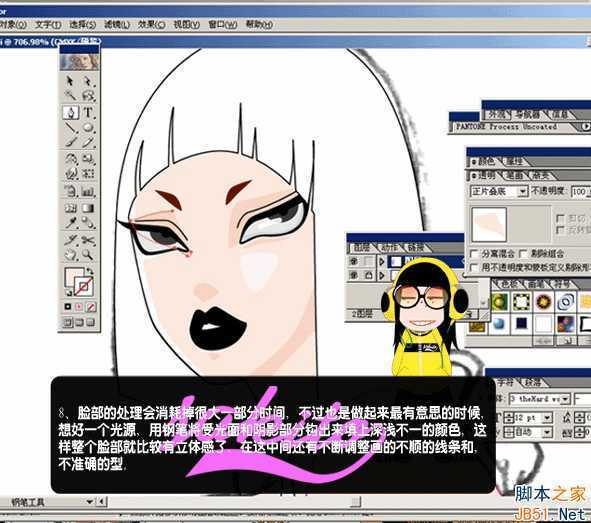Select the Type (T) tool

click(88, 112)
